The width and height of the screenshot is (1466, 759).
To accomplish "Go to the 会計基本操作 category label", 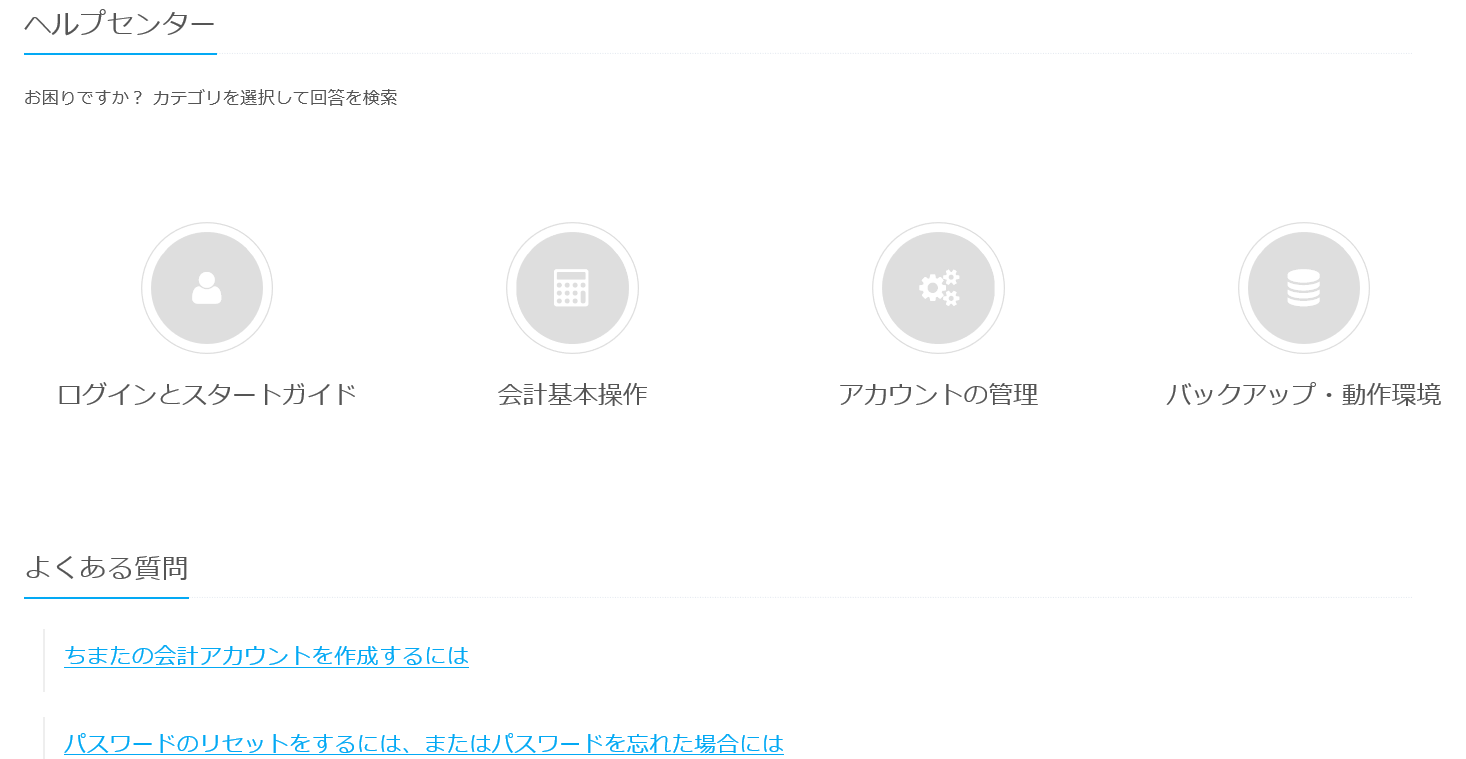I will pos(572,394).
